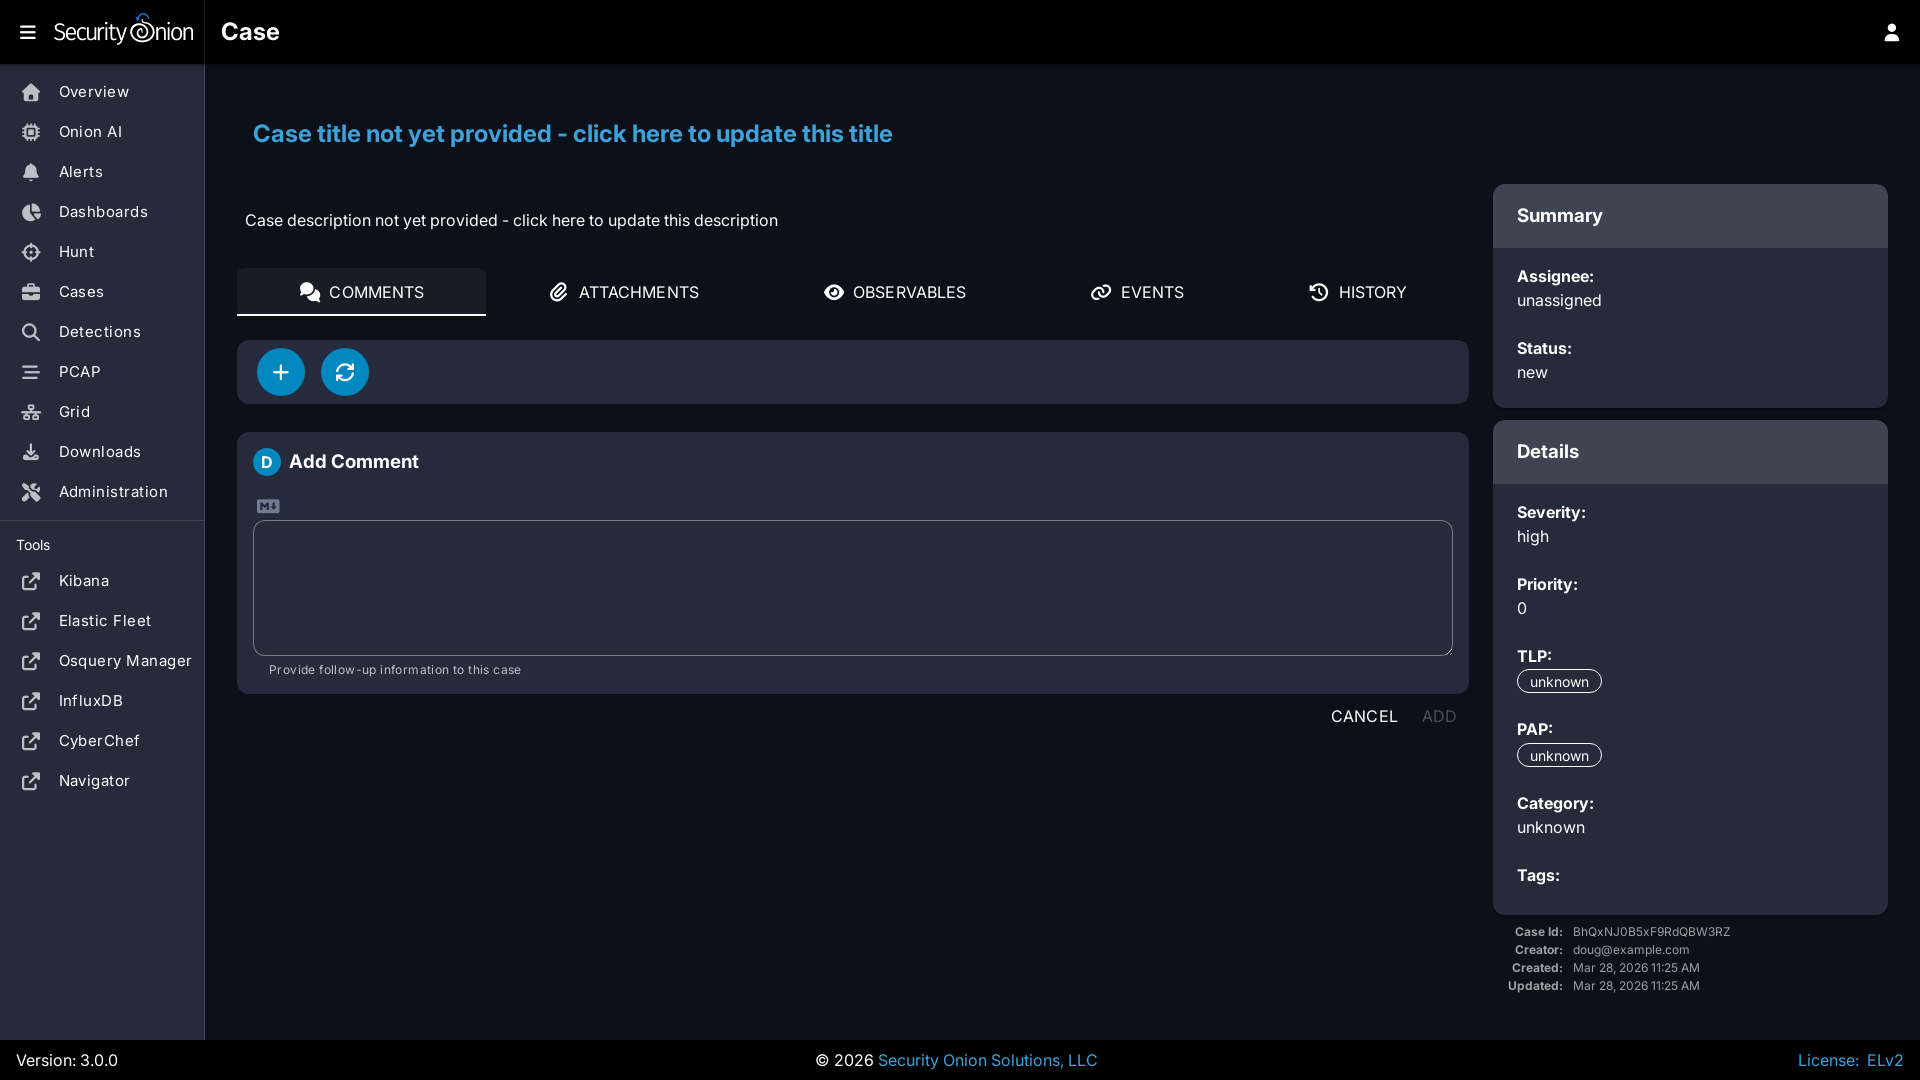
Task: Click the Detections magnifier icon
Action: (x=31, y=332)
